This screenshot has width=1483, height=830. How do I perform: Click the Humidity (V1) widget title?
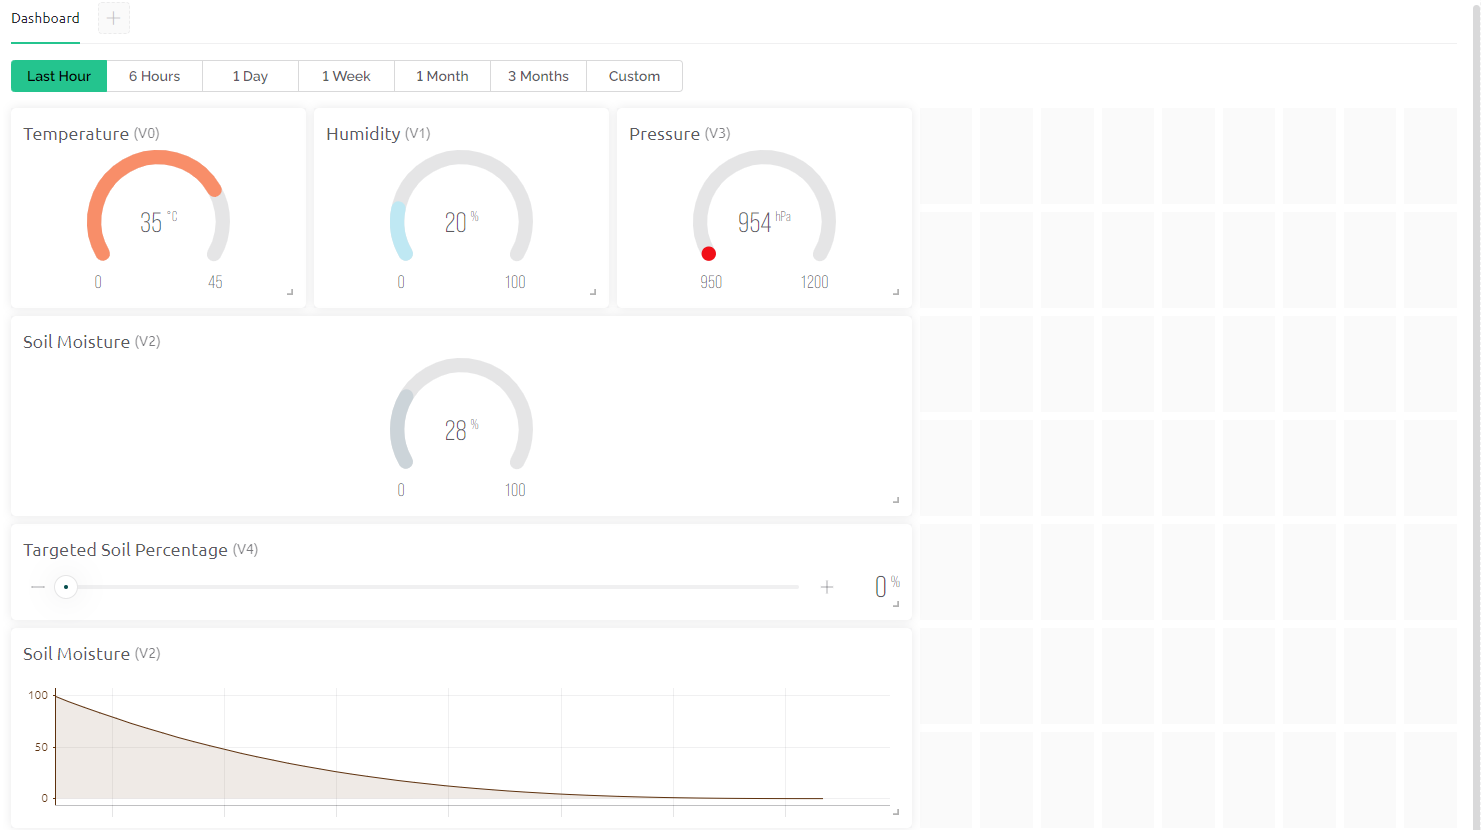[378, 134]
